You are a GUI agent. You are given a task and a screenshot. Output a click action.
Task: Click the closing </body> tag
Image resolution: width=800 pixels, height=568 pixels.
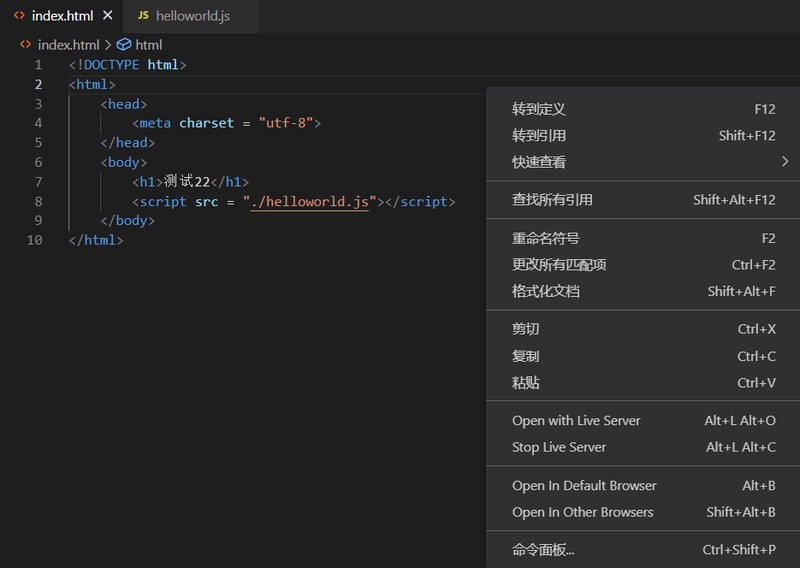click(128, 220)
